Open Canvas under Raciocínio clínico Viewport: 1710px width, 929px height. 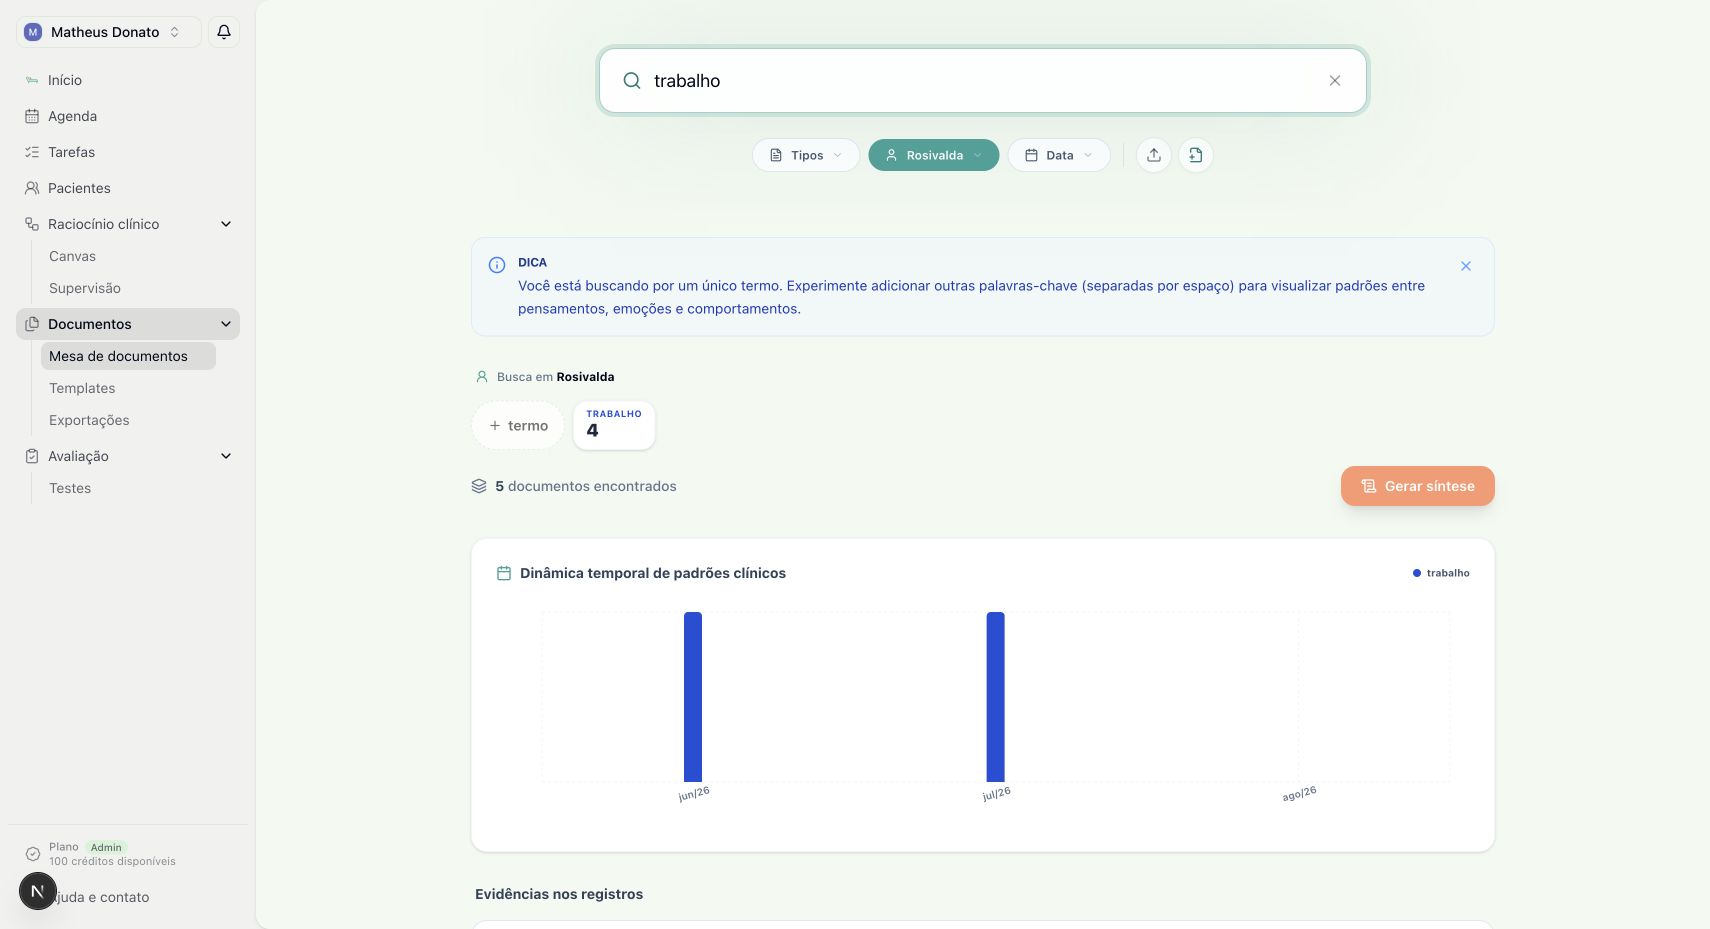pyautogui.click(x=72, y=256)
